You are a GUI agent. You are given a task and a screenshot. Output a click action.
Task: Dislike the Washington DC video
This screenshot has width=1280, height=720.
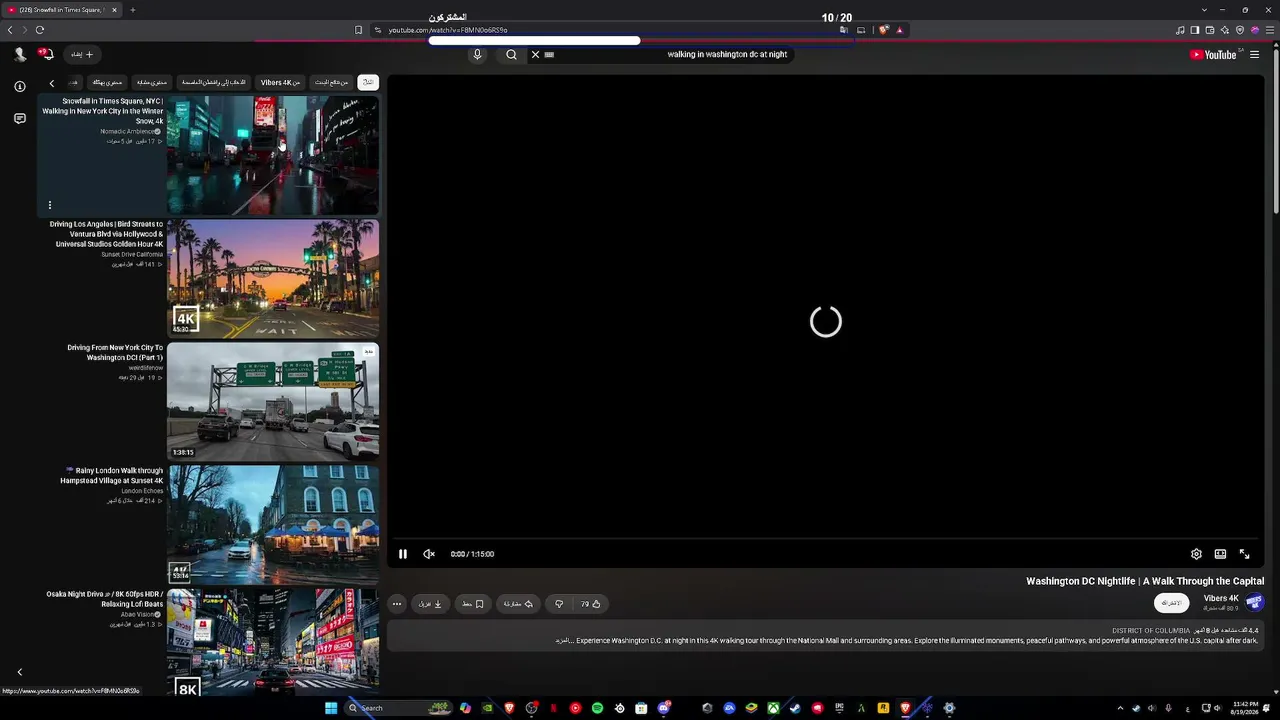[559, 604]
